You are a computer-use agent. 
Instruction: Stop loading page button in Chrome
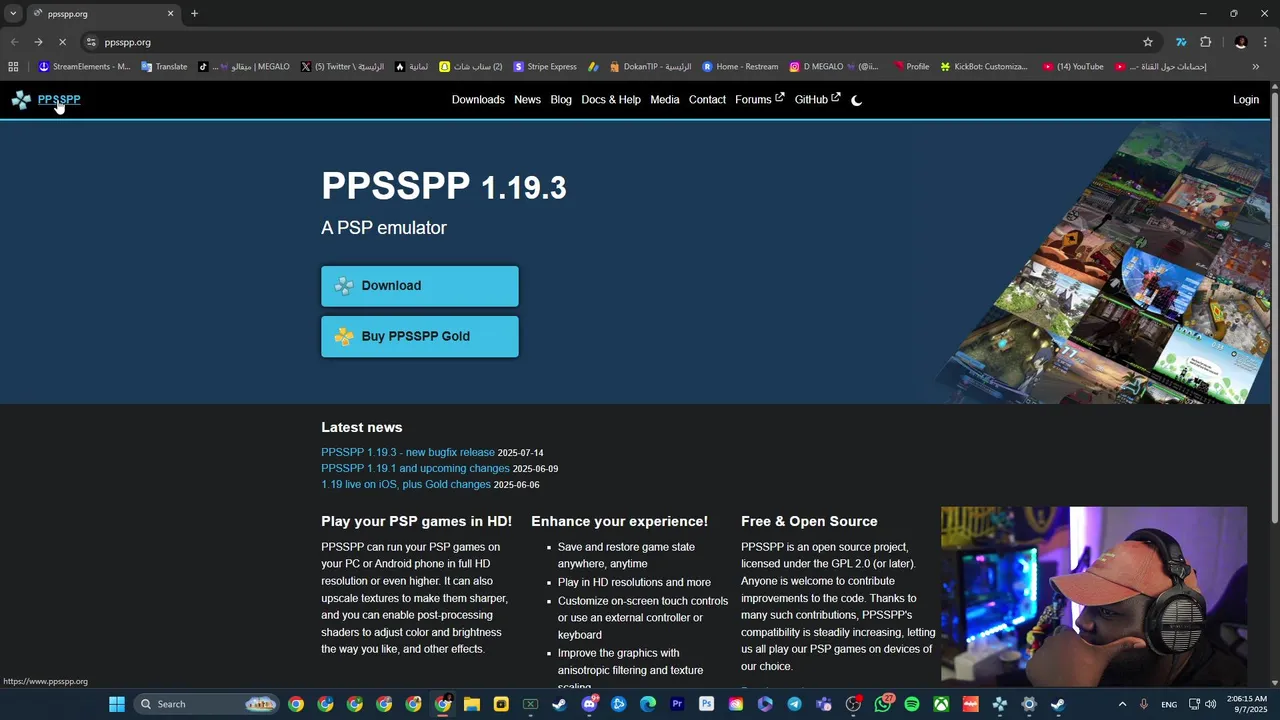point(62,42)
